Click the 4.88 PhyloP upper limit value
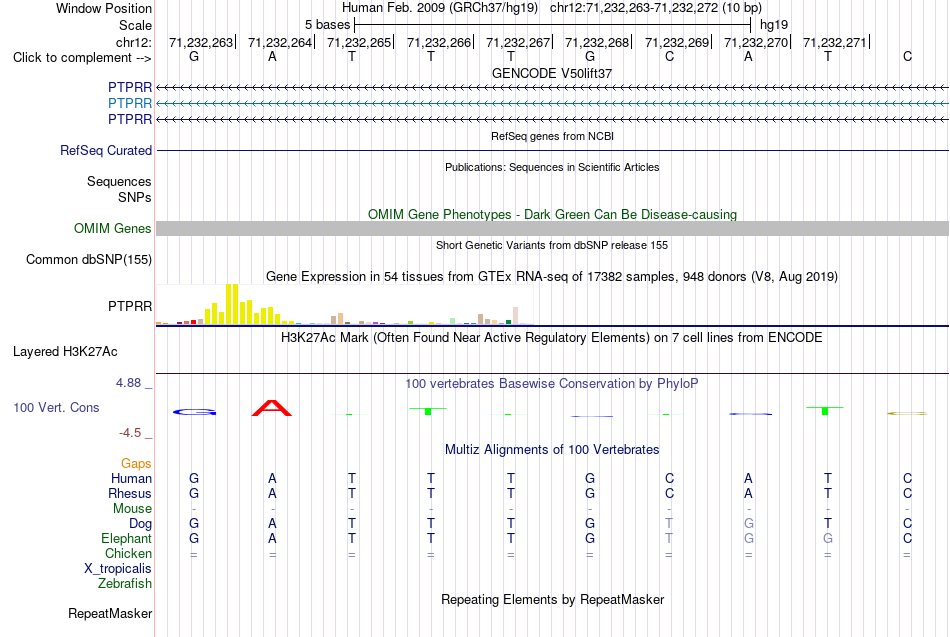The height and width of the screenshot is (637, 950). tap(128, 383)
